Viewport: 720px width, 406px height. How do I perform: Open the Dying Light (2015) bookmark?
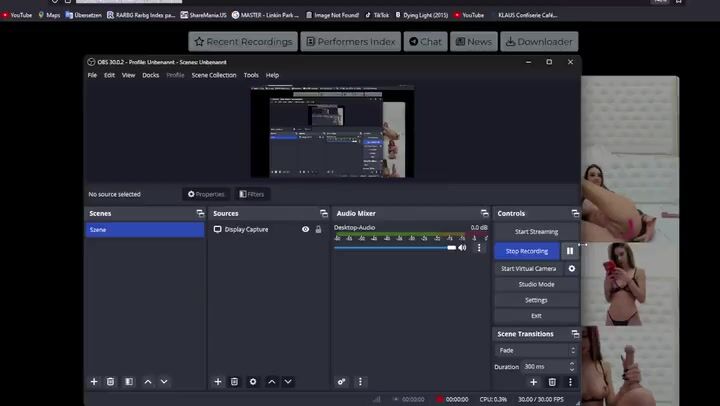[x=422, y=15]
